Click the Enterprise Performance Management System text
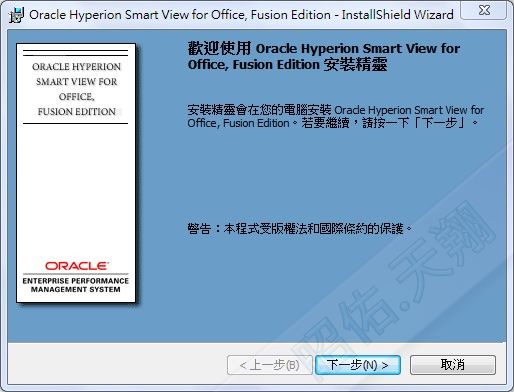 [76, 285]
